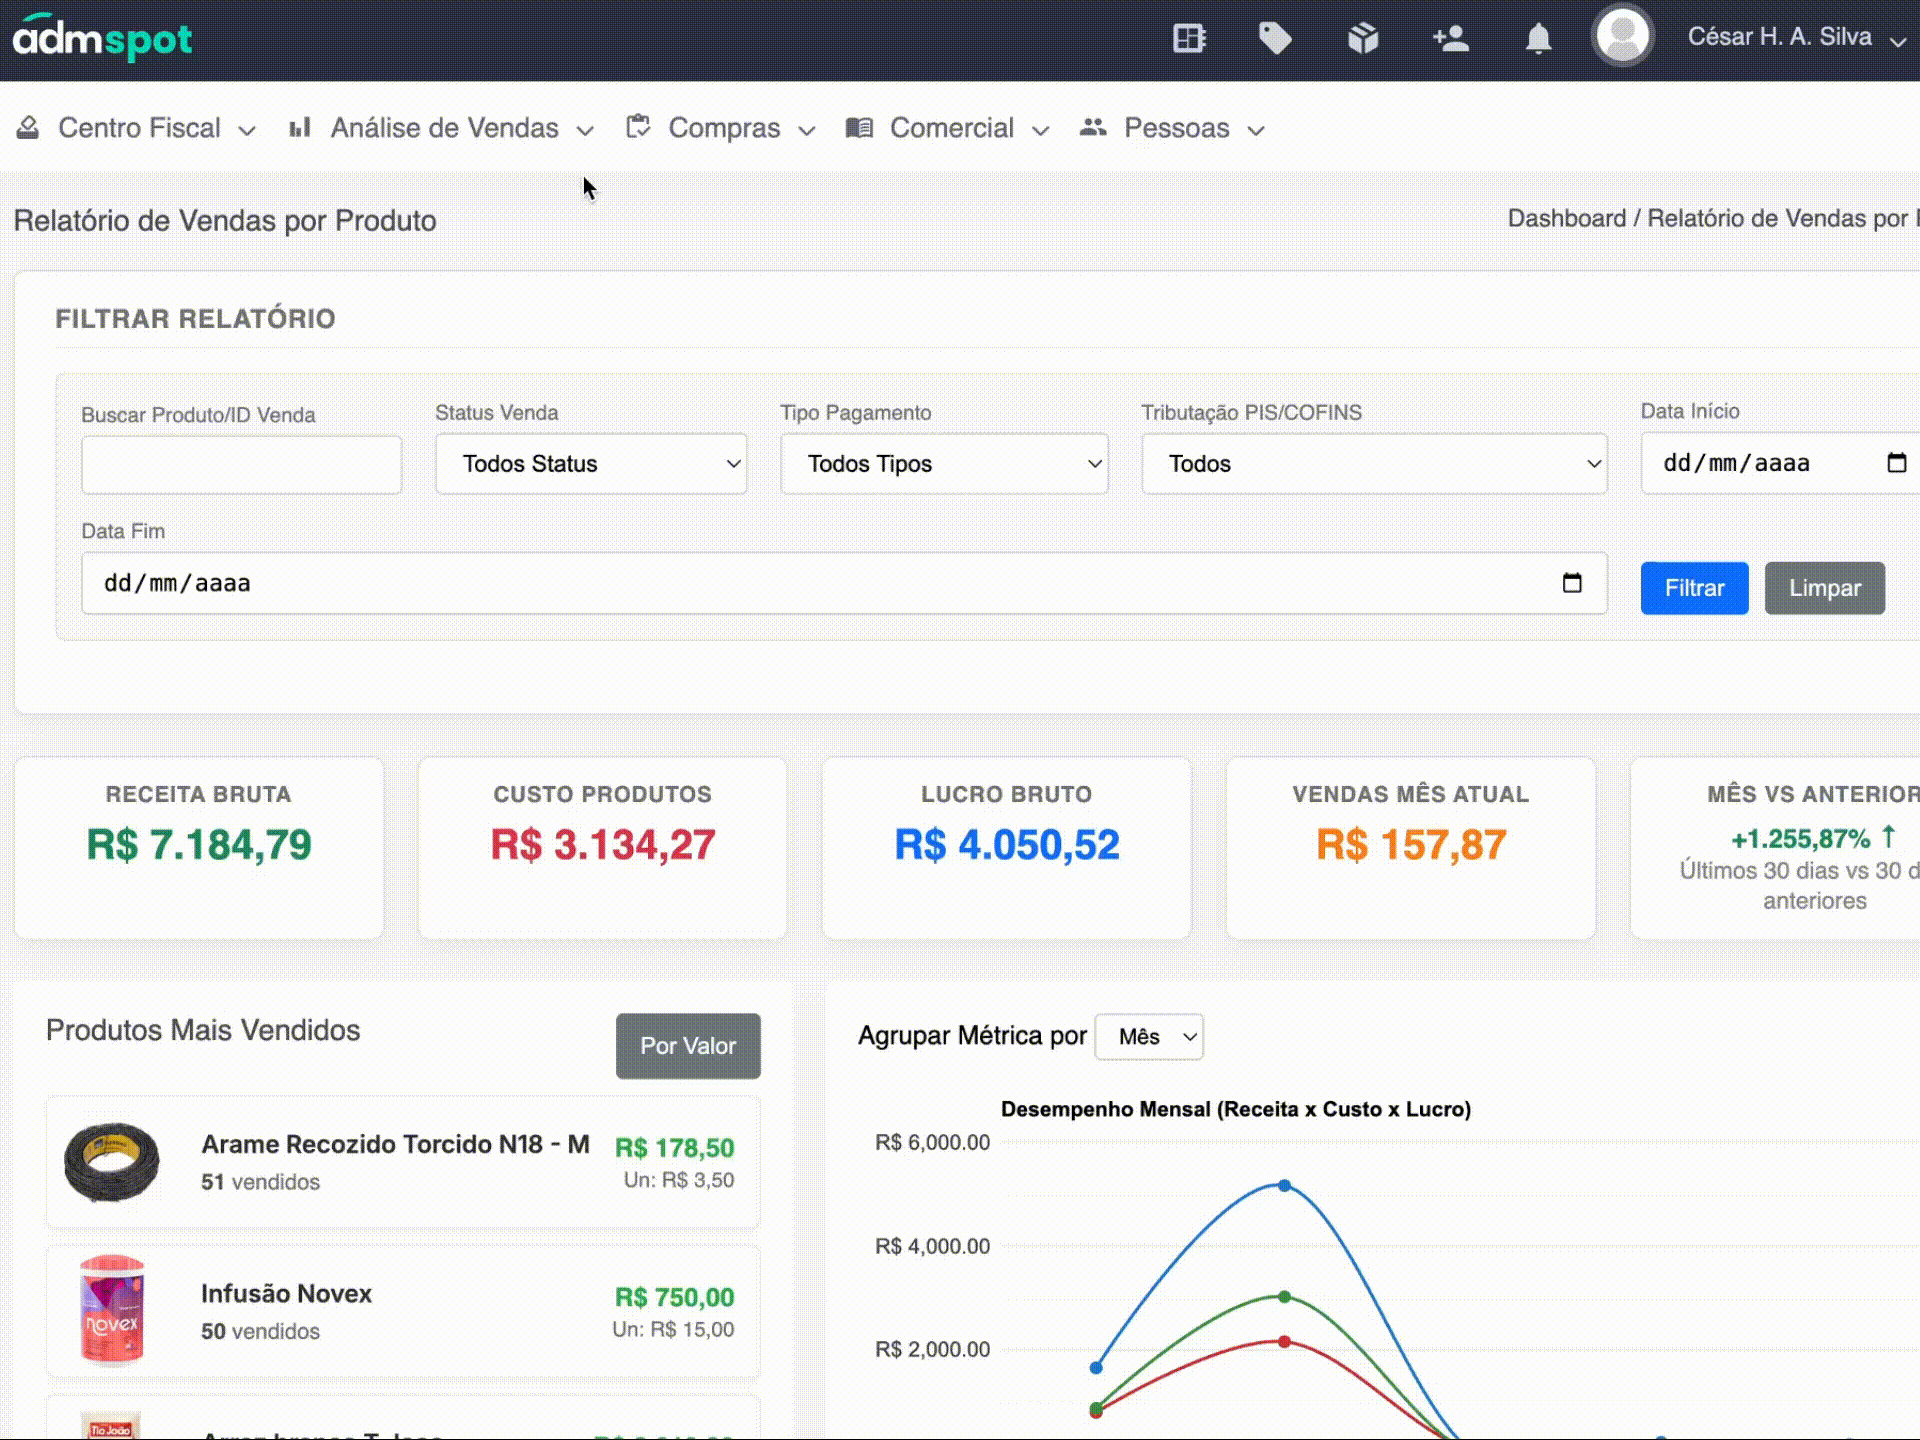
Task: Open the Tributação PIS/COFINS dropdown
Action: [1374, 464]
